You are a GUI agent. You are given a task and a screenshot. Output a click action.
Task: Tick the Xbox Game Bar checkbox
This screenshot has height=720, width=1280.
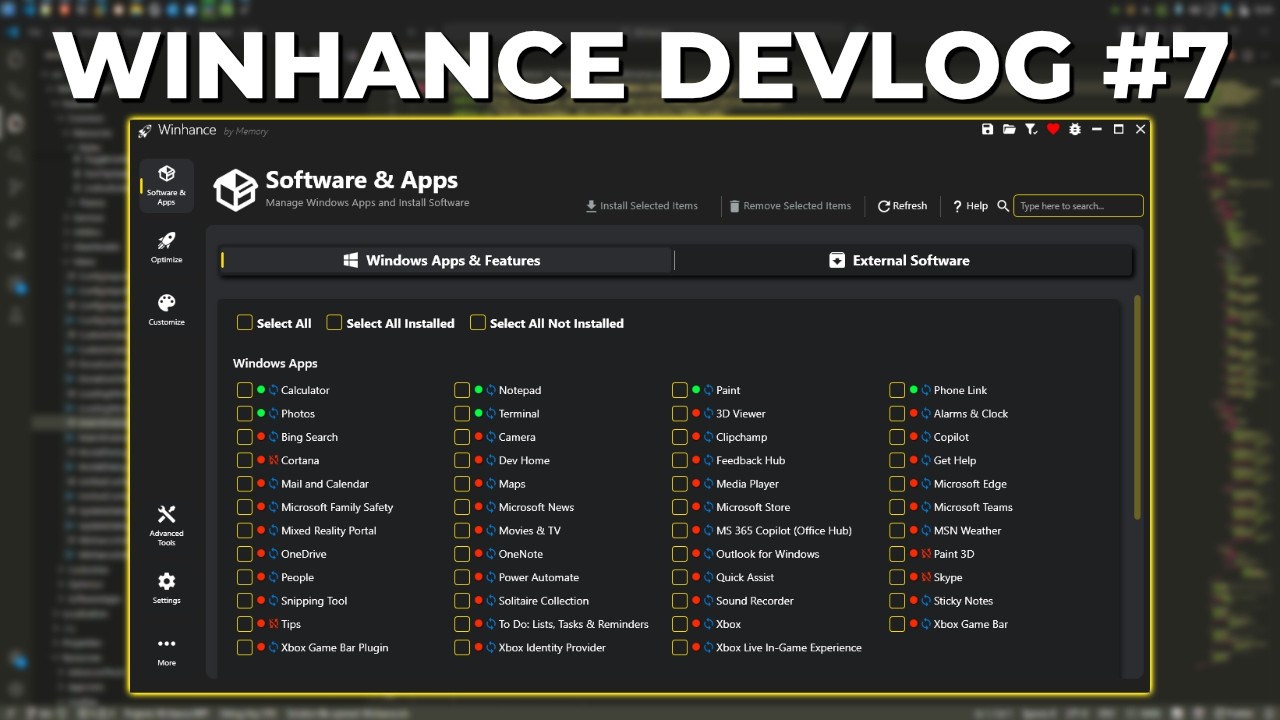(x=897, y=624)
